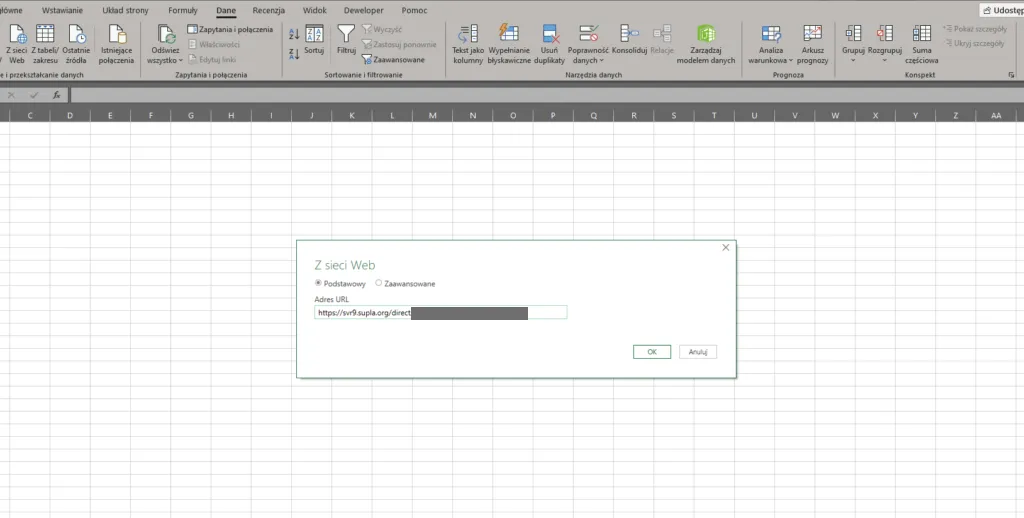
Task: Click Z tabeli/zakresu icon
Action: (45, 34)
